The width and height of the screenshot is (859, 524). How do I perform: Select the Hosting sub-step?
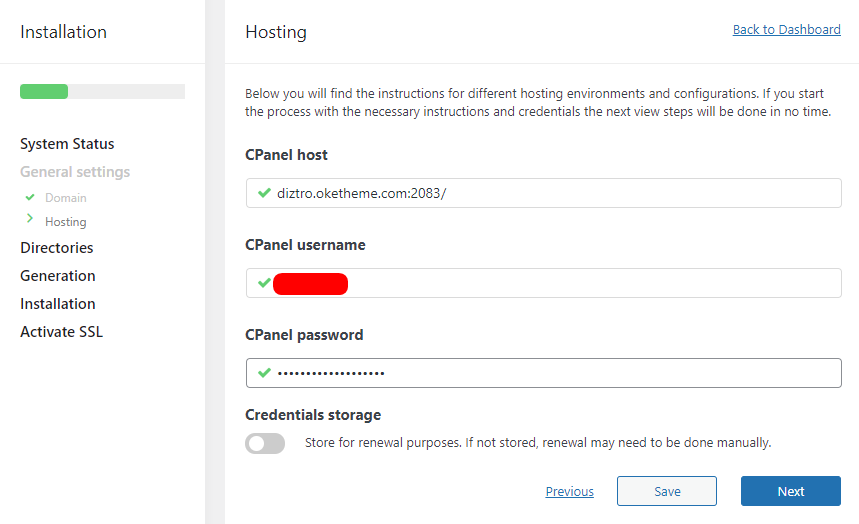pos(66,222)
